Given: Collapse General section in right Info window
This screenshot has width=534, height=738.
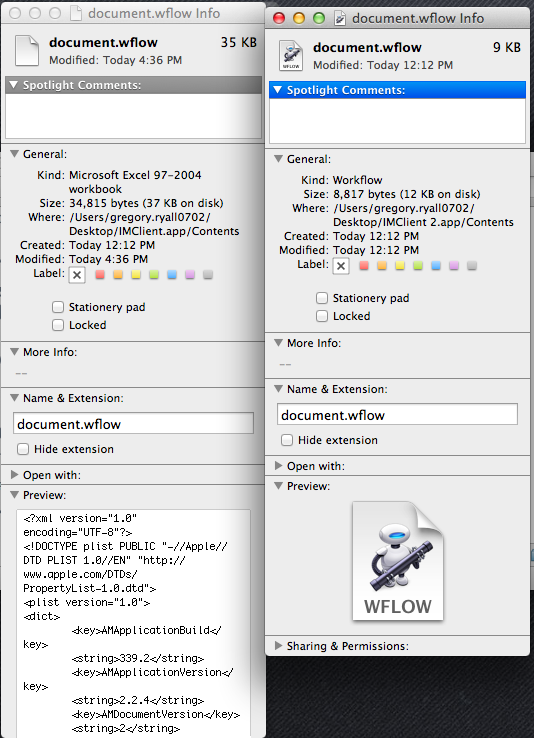Looking at the screenshot, I should pyautogui.click(x=279, y=159).
